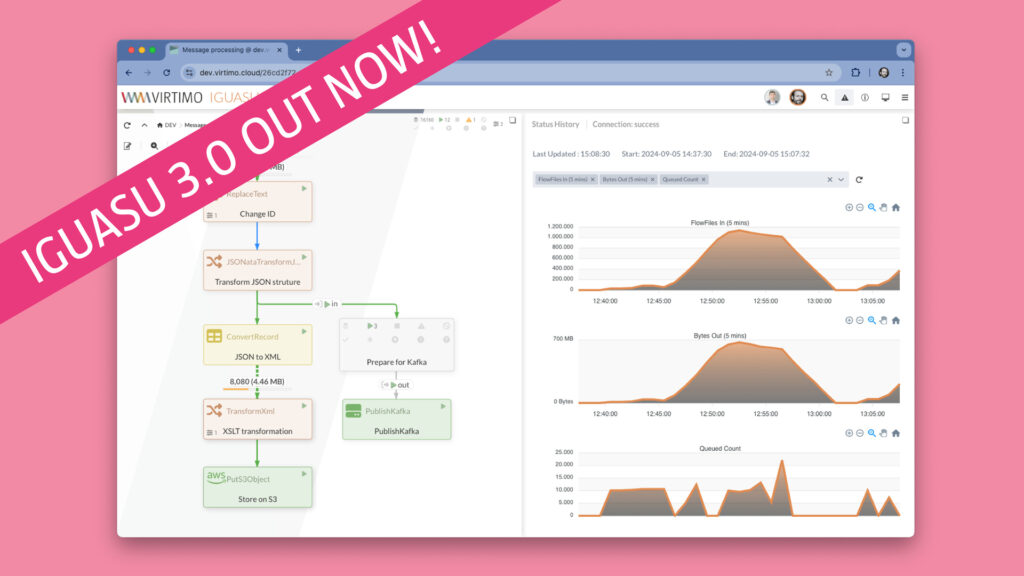Select the Store on S3 processor
1024x576 pixels.
(x=257, y=487)
